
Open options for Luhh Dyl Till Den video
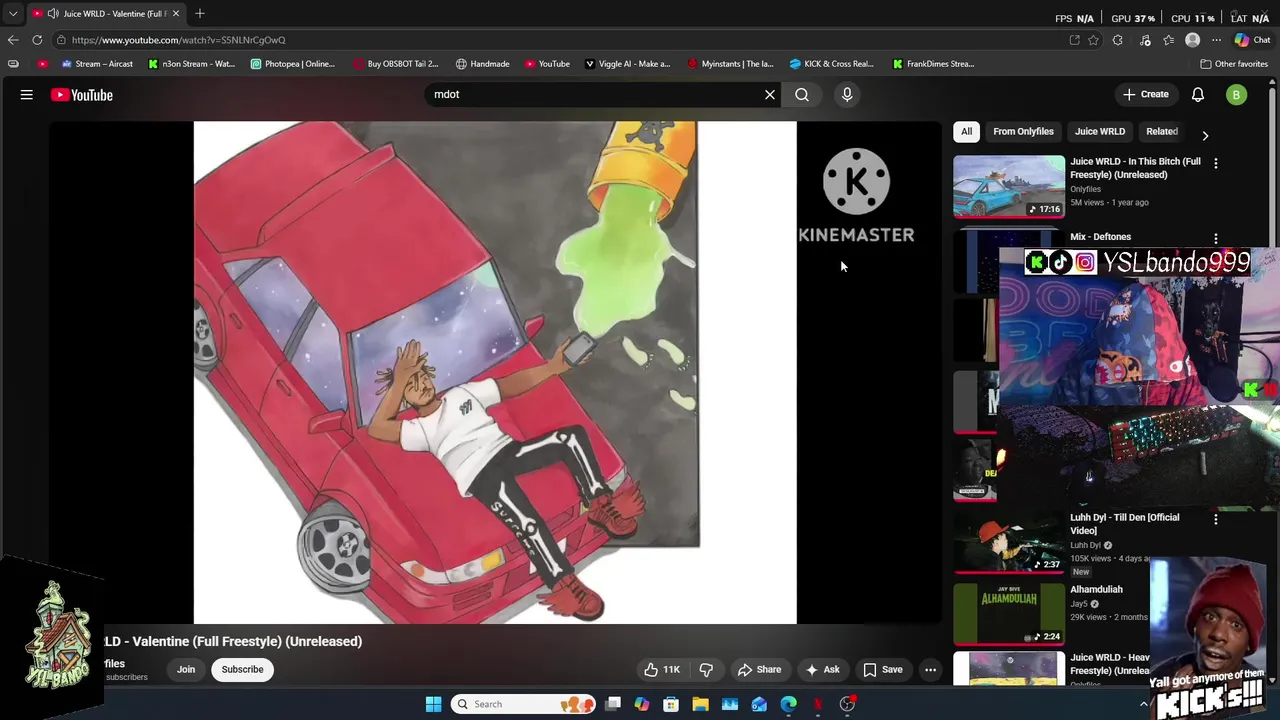point(1216,520)
